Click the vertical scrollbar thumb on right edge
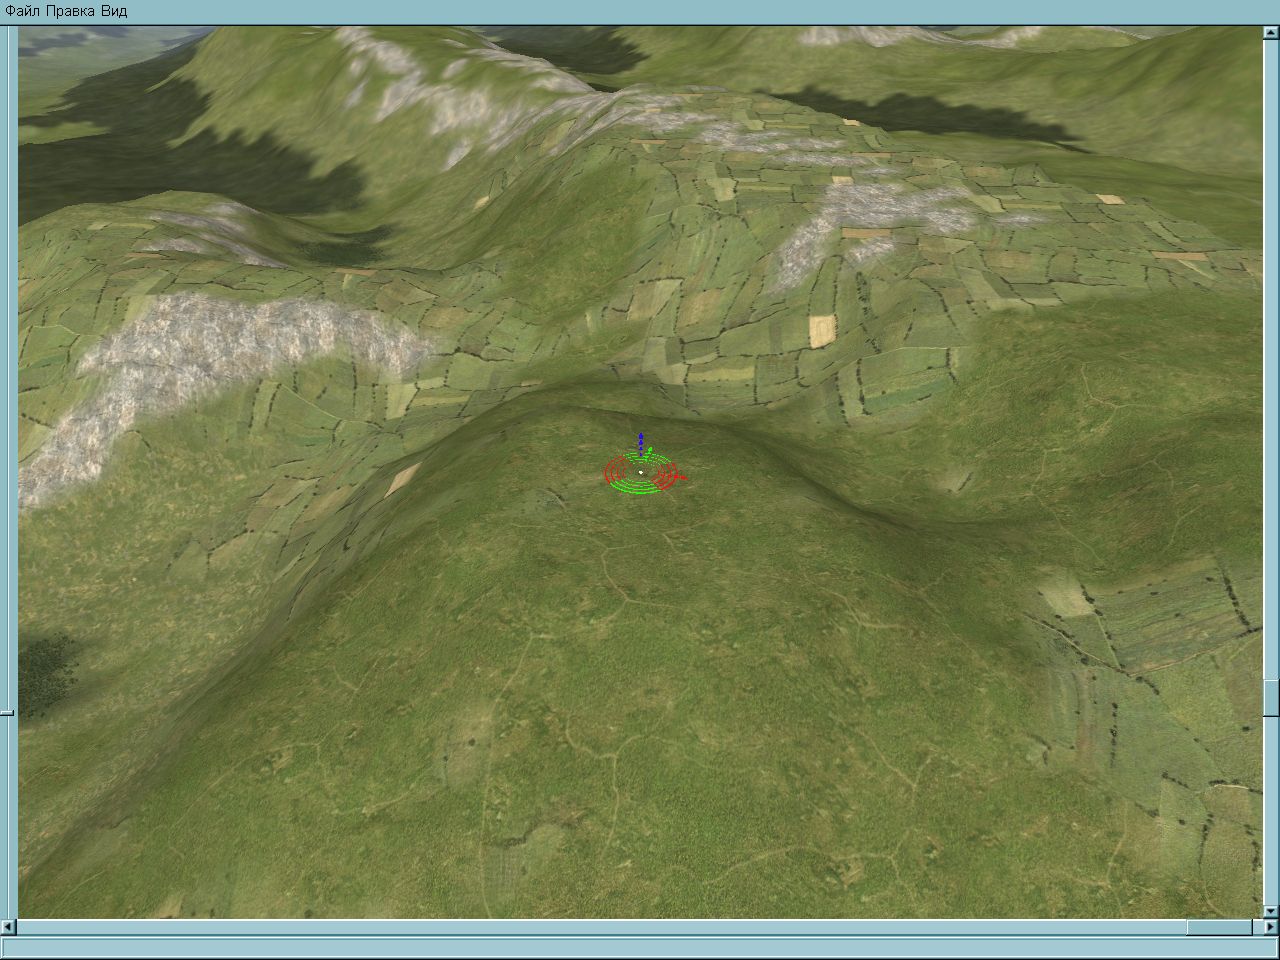The height and width of the screenshot is (960, 1280). (x=1270, y=698)
